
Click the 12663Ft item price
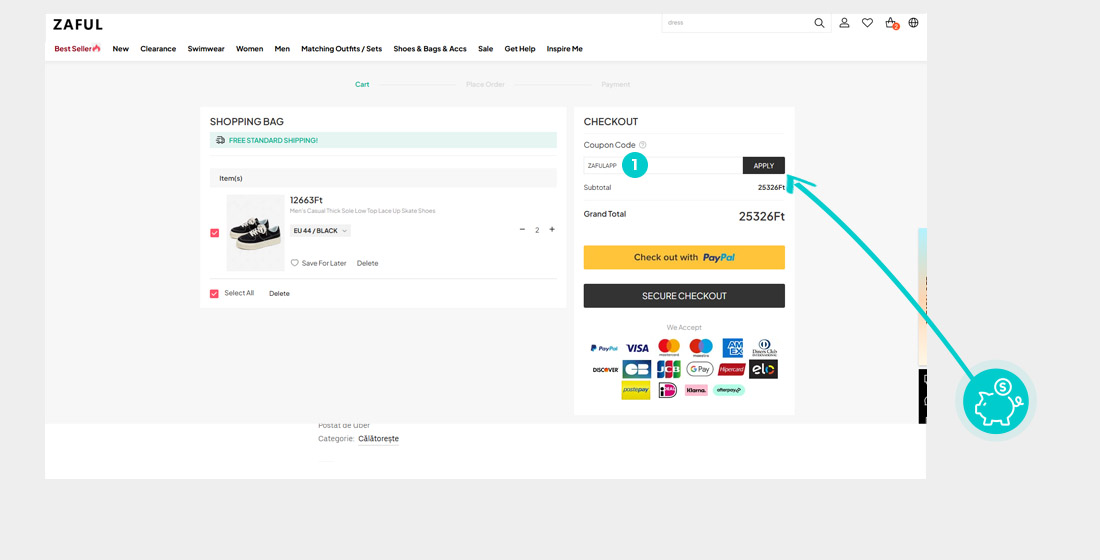pos(307,200)
